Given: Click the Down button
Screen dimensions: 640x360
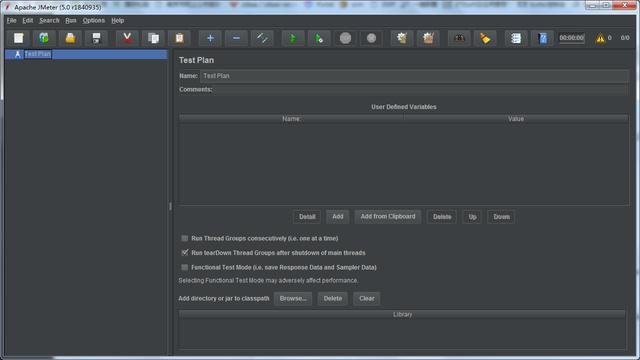Looking at the screenshot, I should click(x=501, y=217).
